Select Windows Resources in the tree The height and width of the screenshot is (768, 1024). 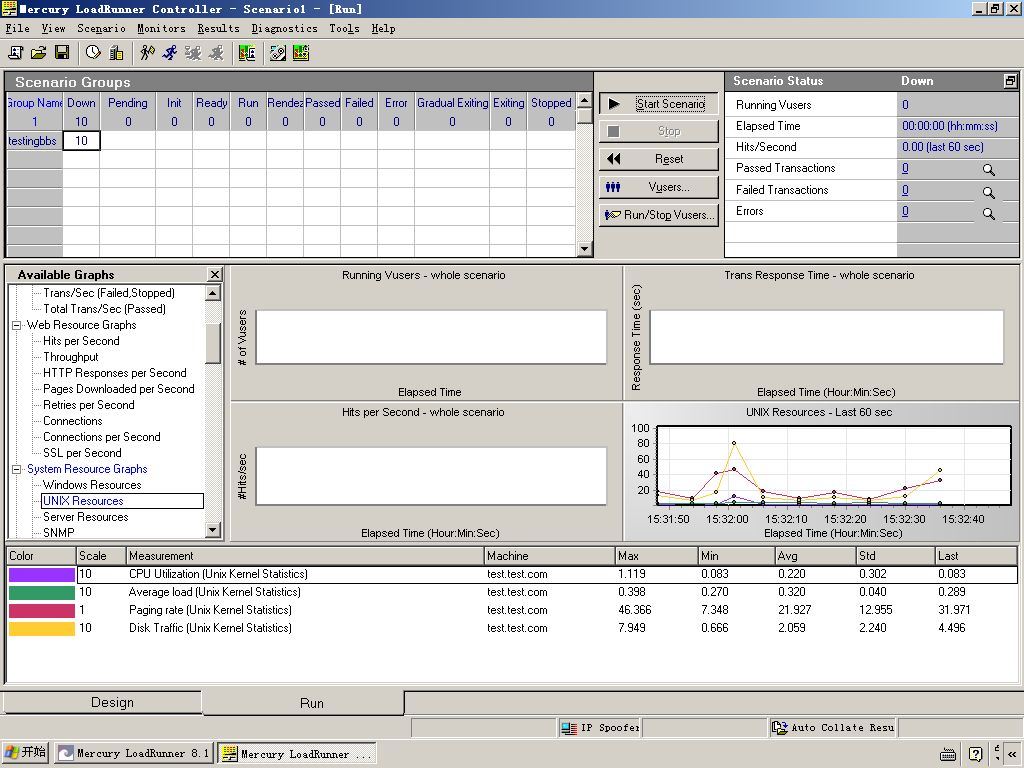pyautogui.click(x=92, y=485)
